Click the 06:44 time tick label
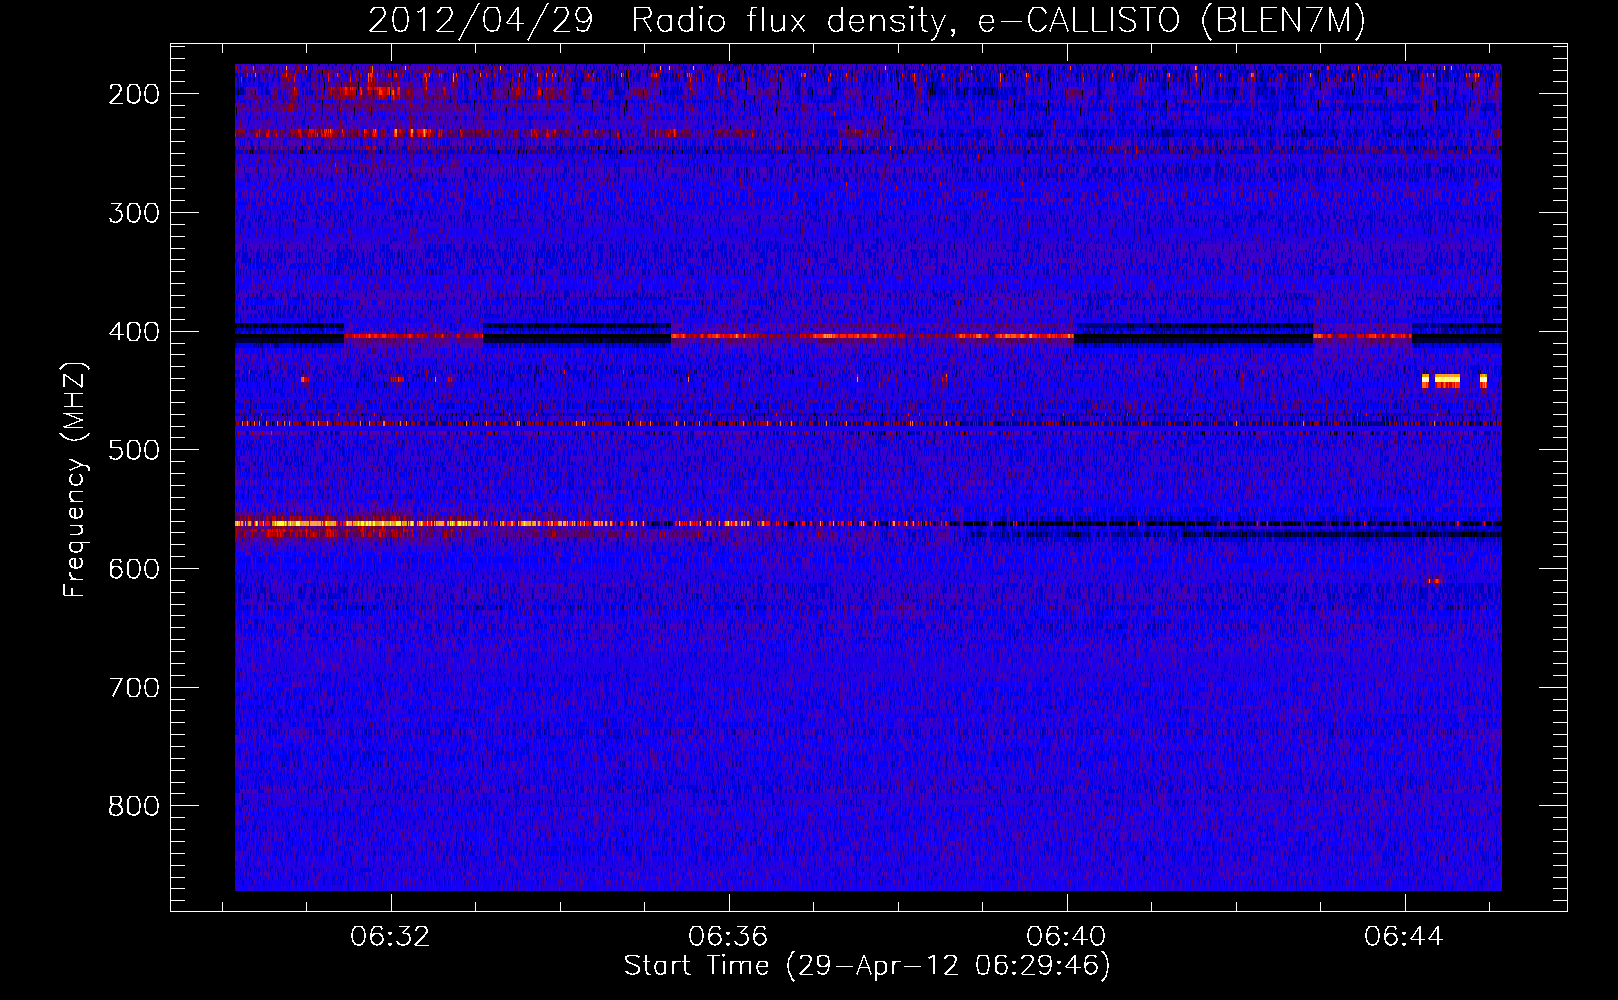The width and height of the screenshot is (1618, 1000). click(1404, 936)
